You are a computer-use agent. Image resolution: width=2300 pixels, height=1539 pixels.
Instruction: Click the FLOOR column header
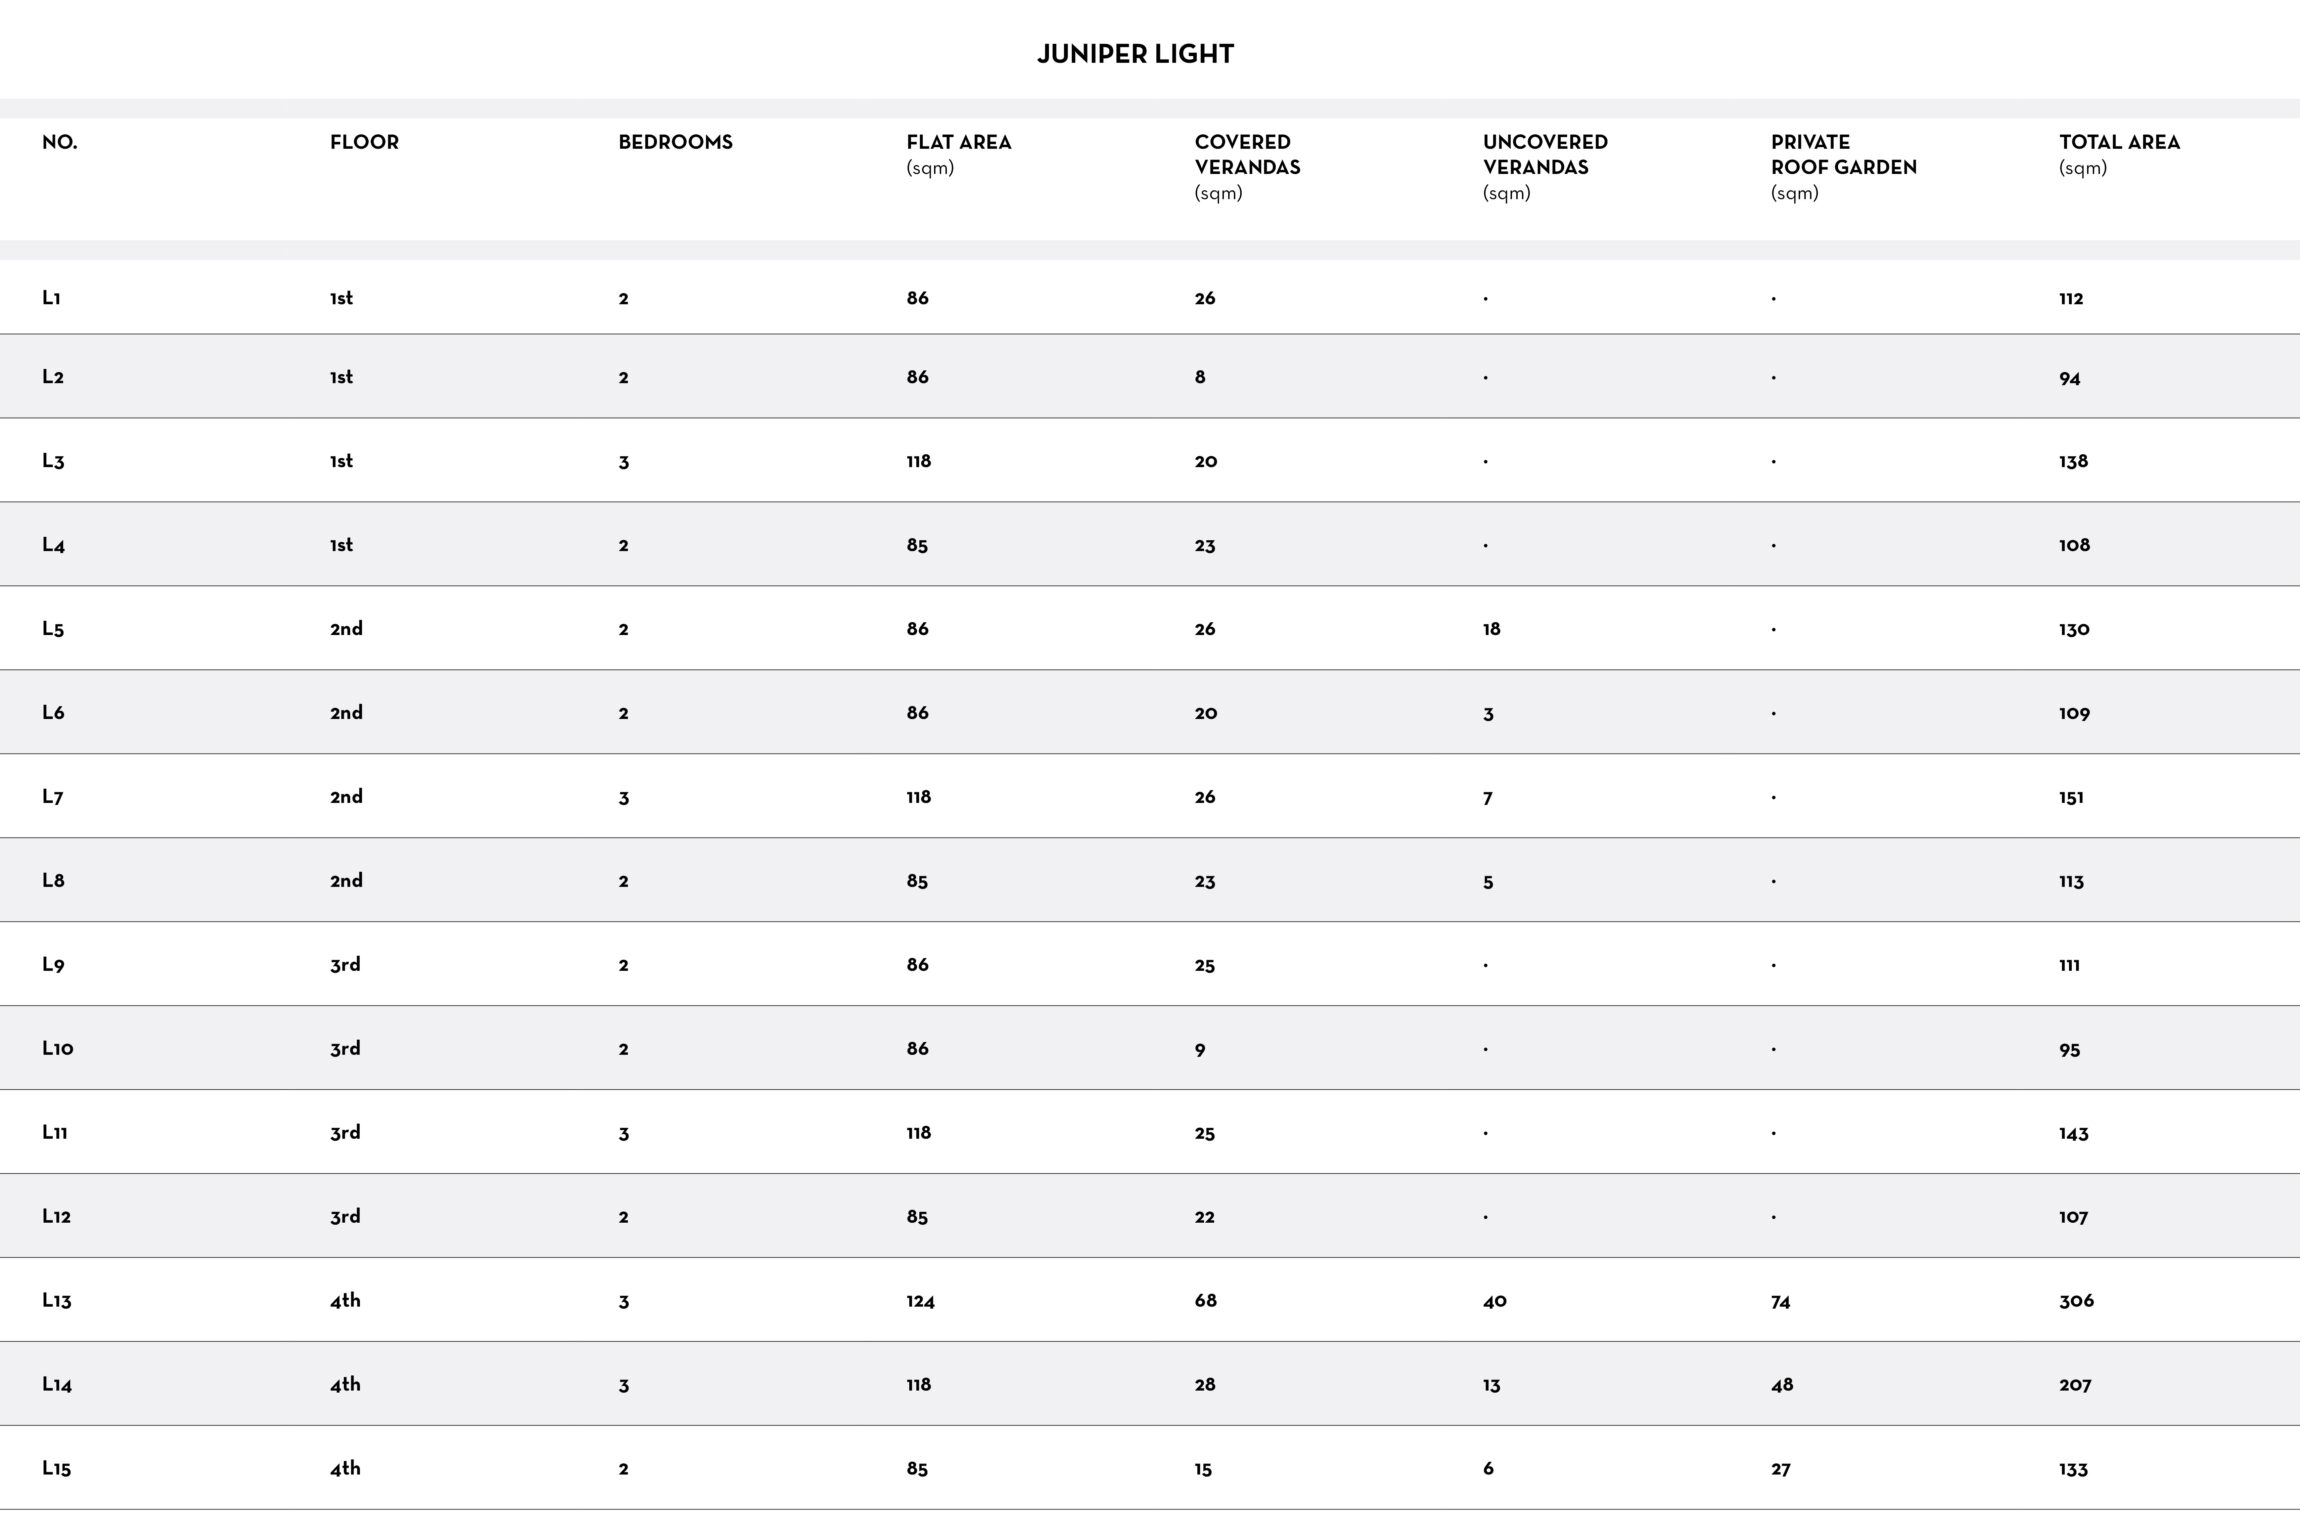pos(364,142)
